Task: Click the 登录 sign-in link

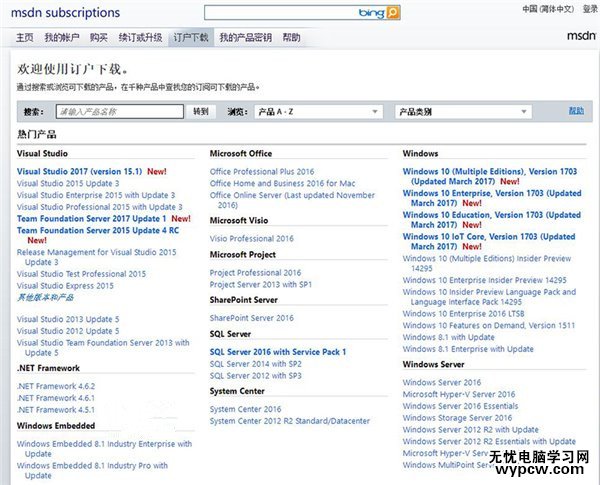Action: (x=590, y=9)
